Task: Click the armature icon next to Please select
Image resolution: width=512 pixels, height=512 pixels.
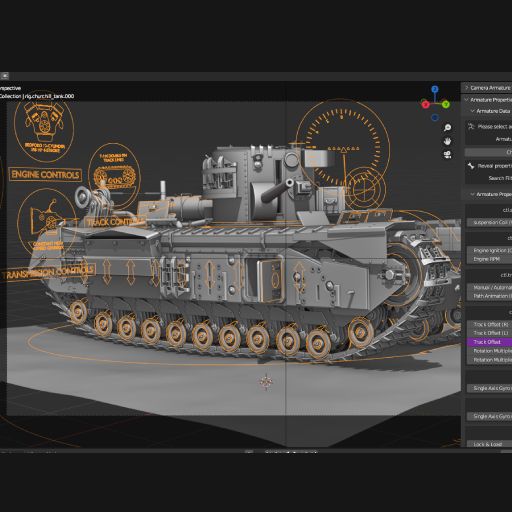Action: [x=471, y=126]
